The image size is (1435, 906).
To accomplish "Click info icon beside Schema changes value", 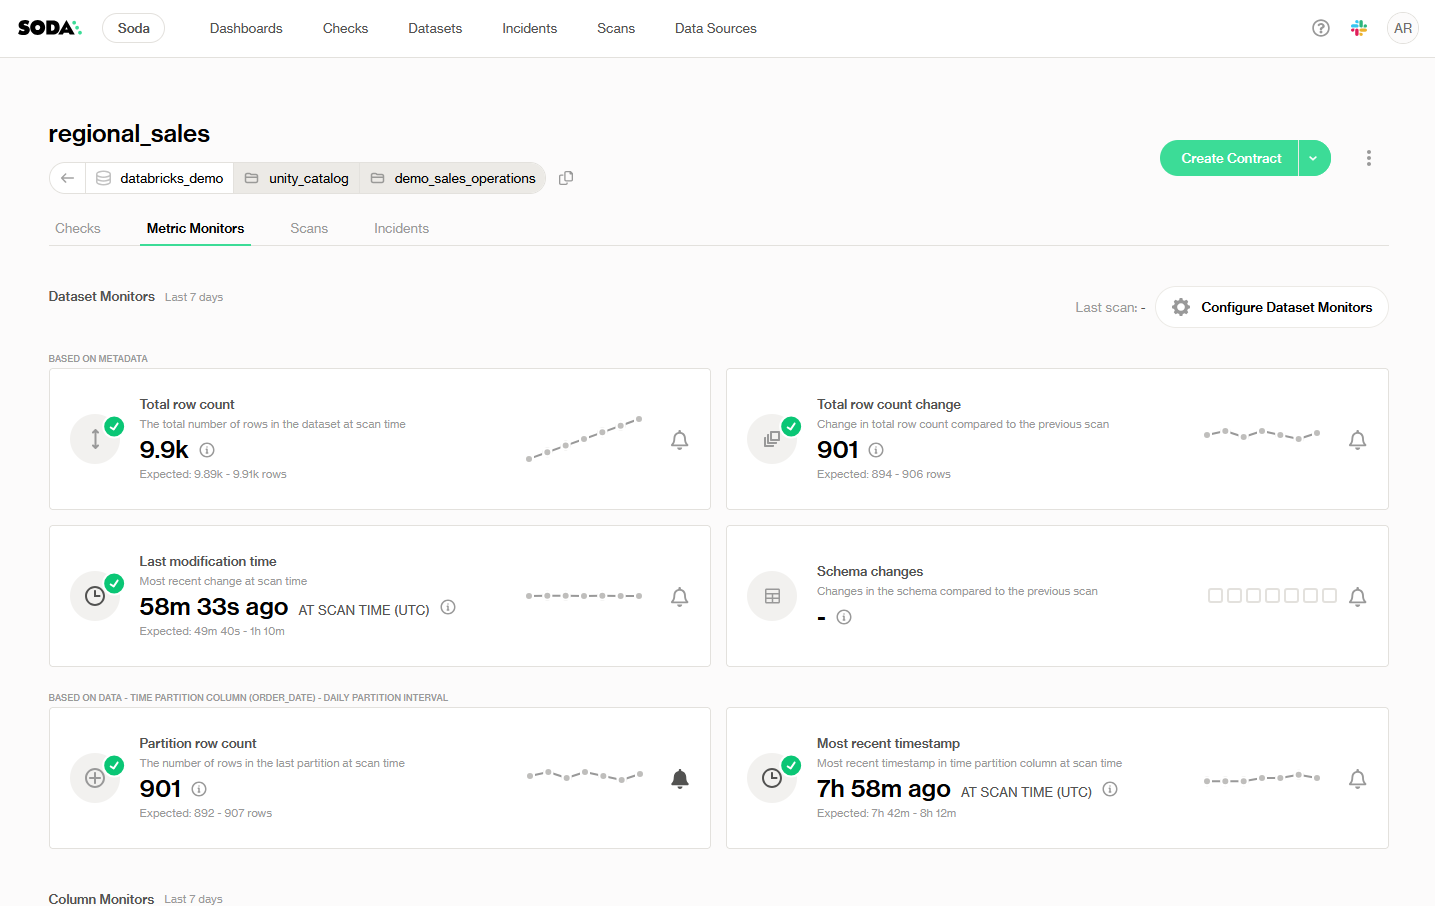I will [x=844, y=617].
